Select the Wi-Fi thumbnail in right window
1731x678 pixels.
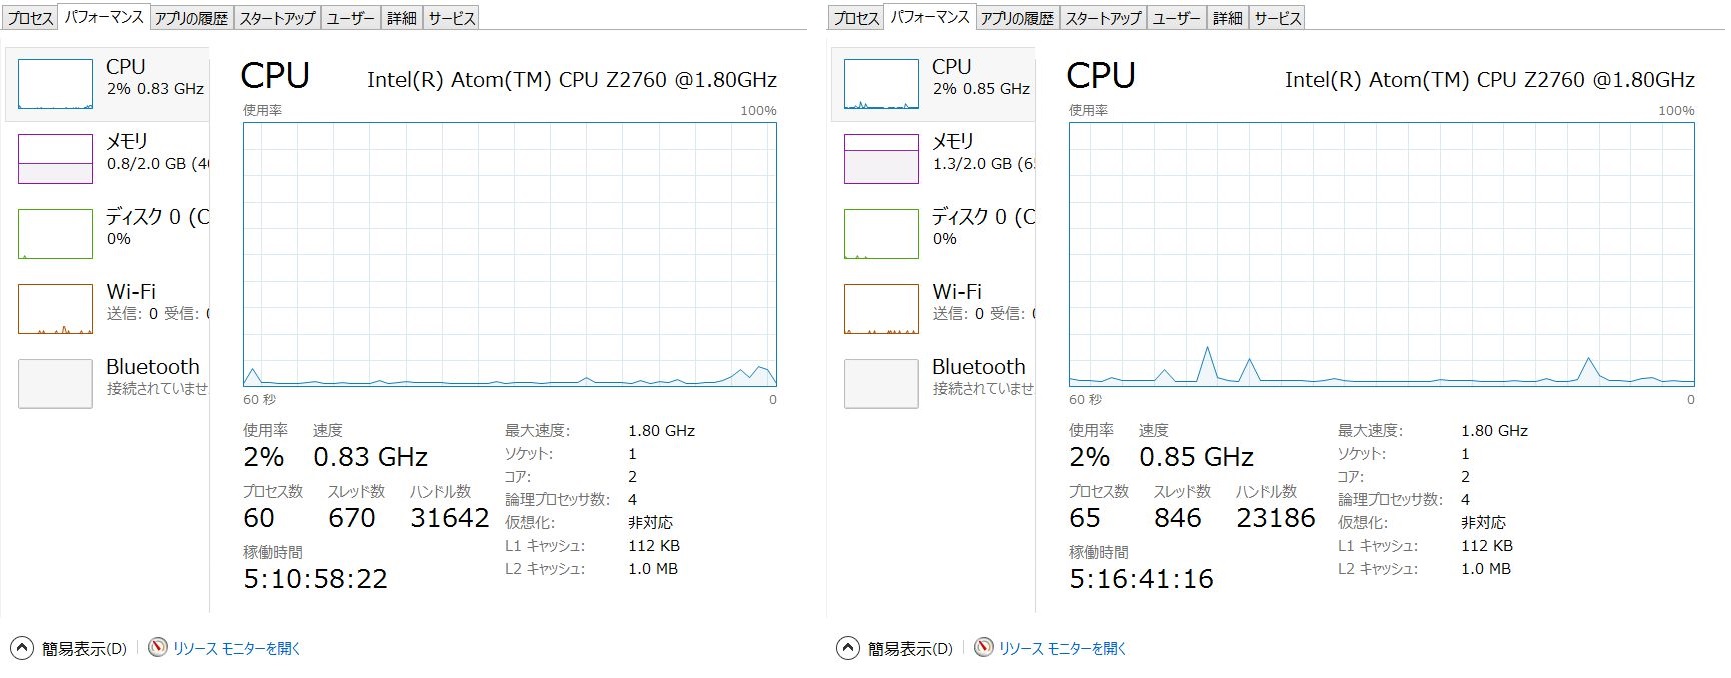881,309
